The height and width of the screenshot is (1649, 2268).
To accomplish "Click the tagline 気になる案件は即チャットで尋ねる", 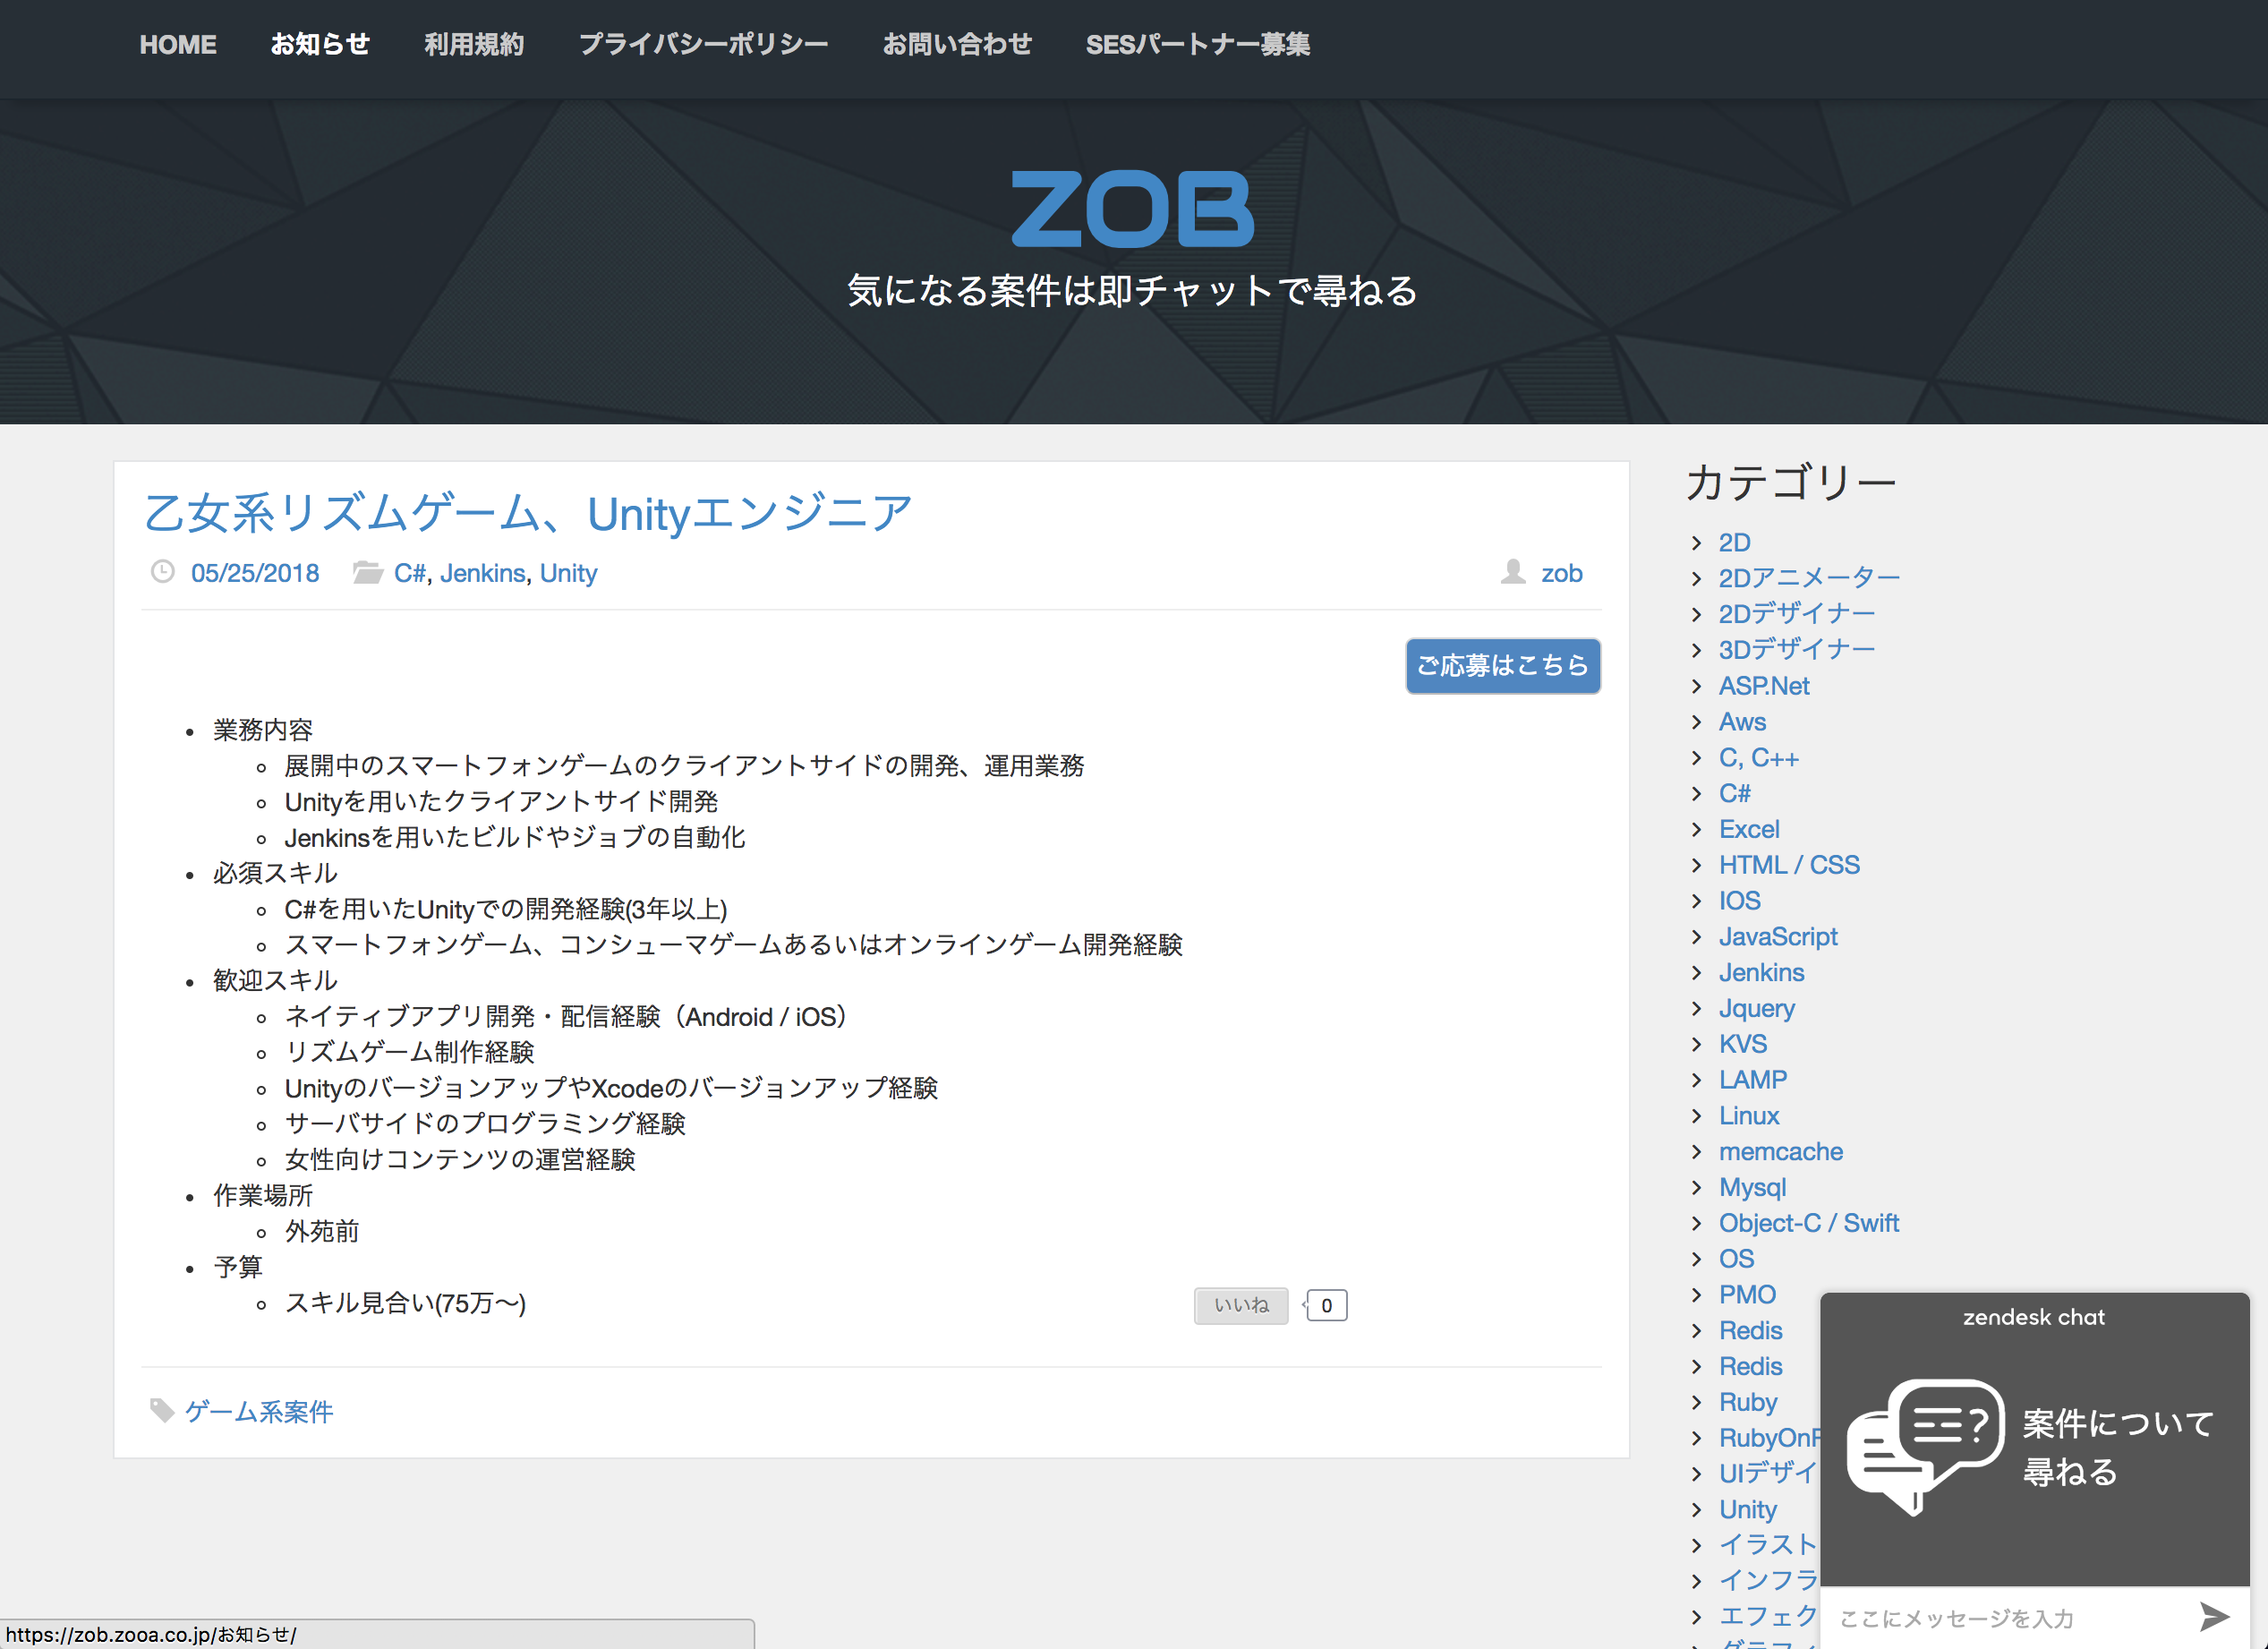I will (x=1132, y=291).
